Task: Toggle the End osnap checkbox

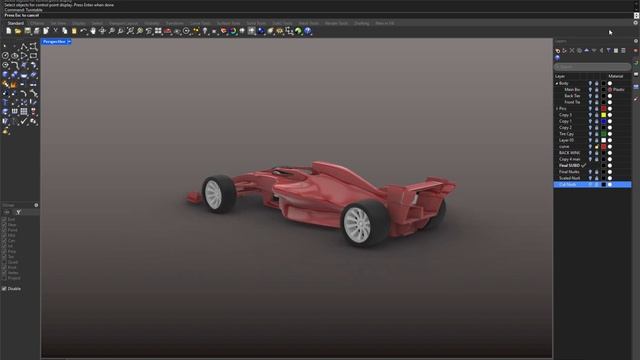Action: point(4,219)
